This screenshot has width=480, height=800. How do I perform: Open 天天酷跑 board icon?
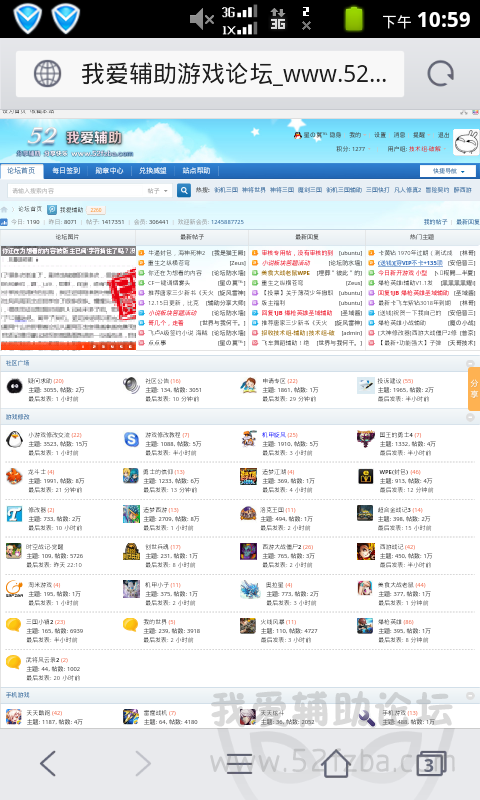tap(14, 716)
